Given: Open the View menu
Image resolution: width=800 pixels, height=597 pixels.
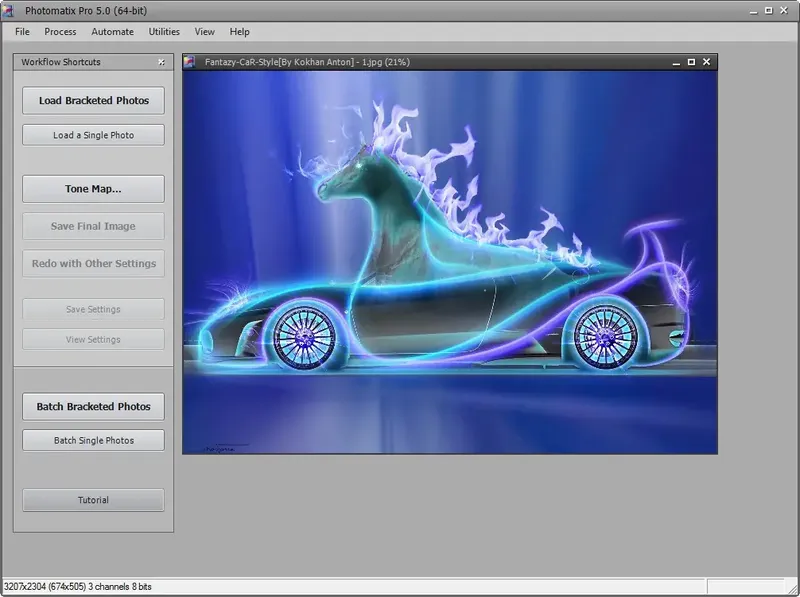Looking at the screenshot, I should [204, 32].
